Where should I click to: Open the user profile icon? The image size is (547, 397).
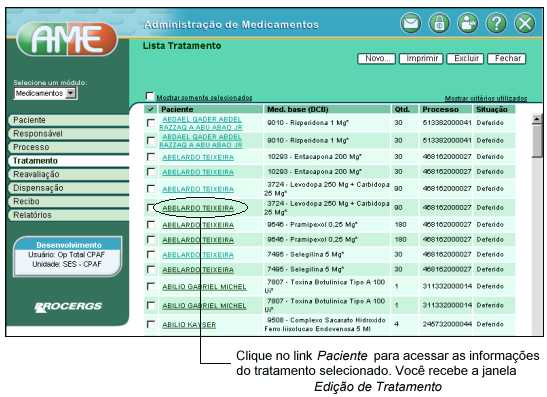[x=467, y=24]
